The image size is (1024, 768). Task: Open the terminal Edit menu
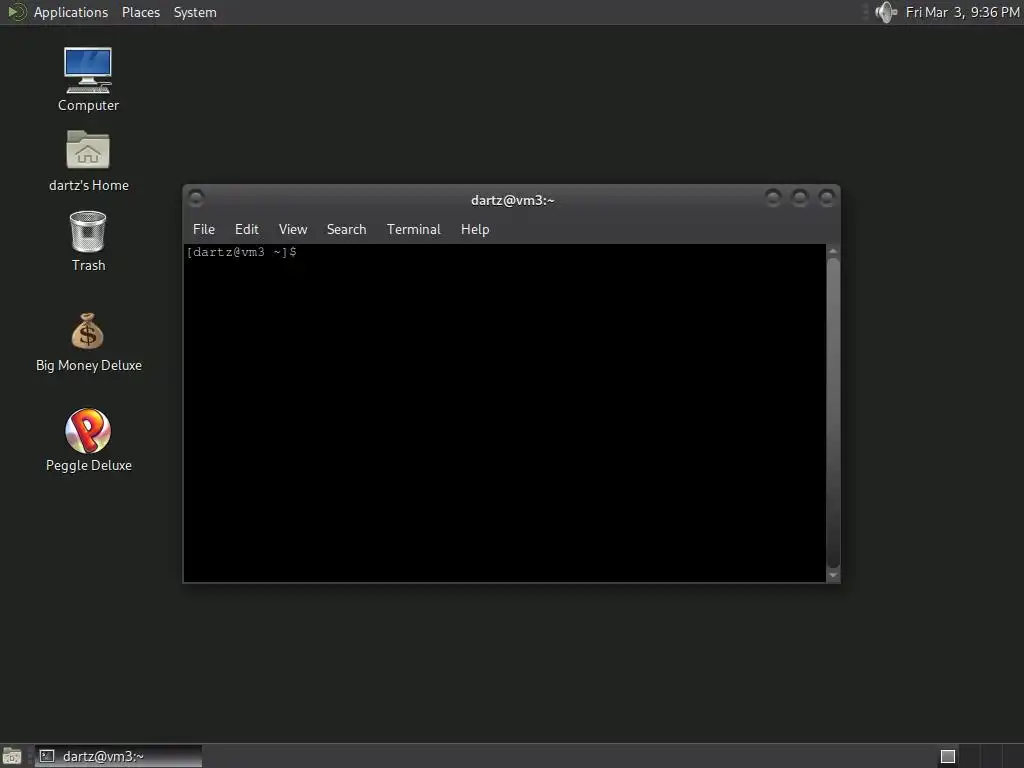point(247,229)
